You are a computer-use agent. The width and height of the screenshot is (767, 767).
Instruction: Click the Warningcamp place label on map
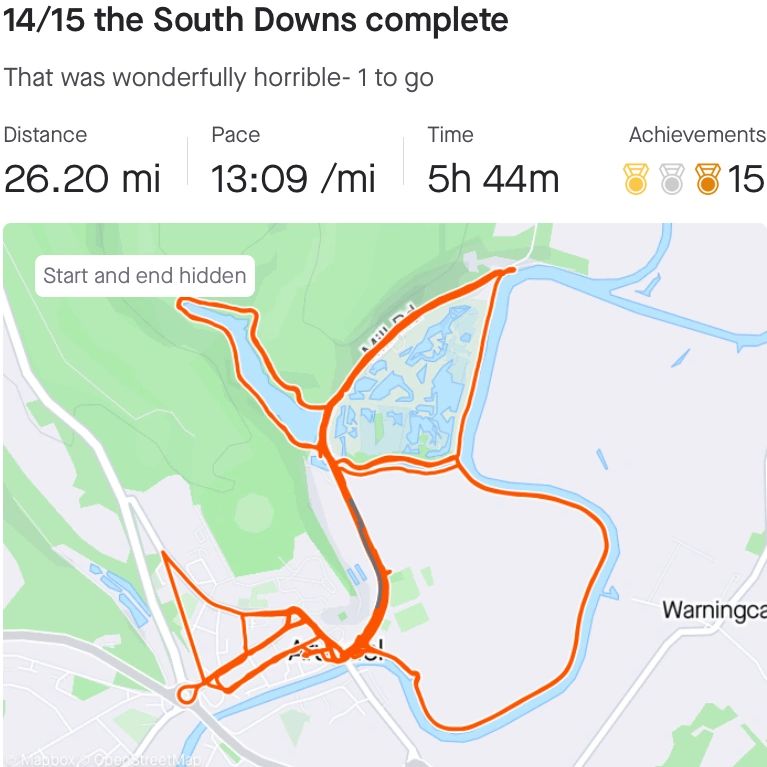pyautogui.click(x=714, y=610)
